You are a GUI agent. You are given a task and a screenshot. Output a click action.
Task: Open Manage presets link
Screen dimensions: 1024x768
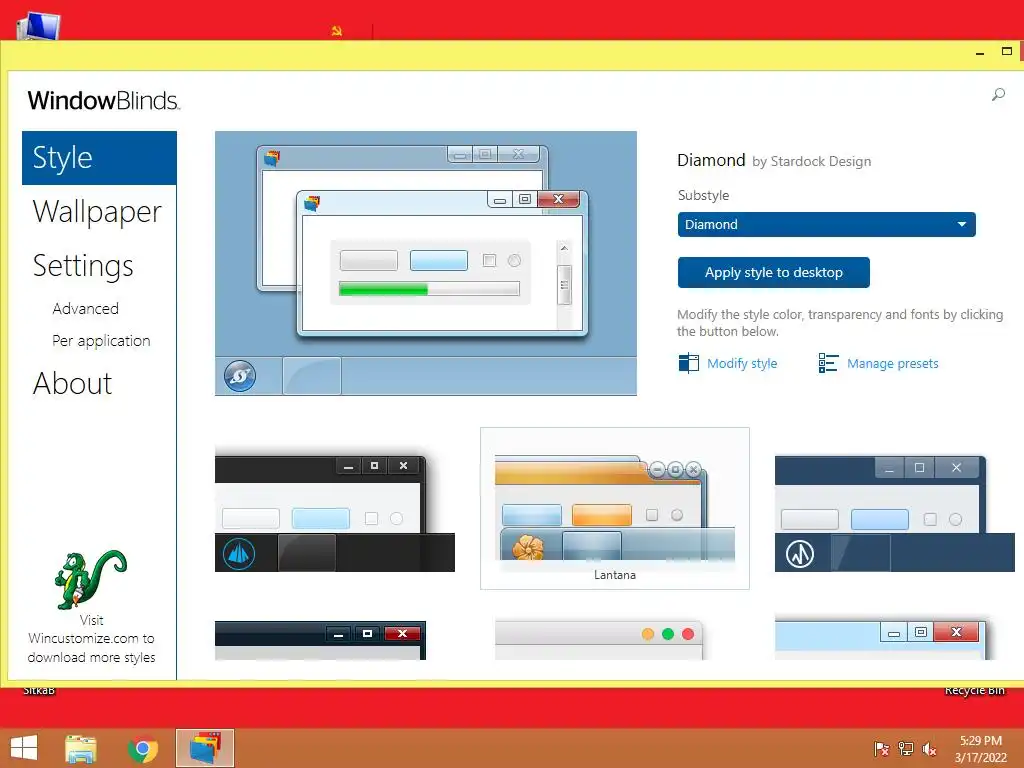tap(892, 364)
